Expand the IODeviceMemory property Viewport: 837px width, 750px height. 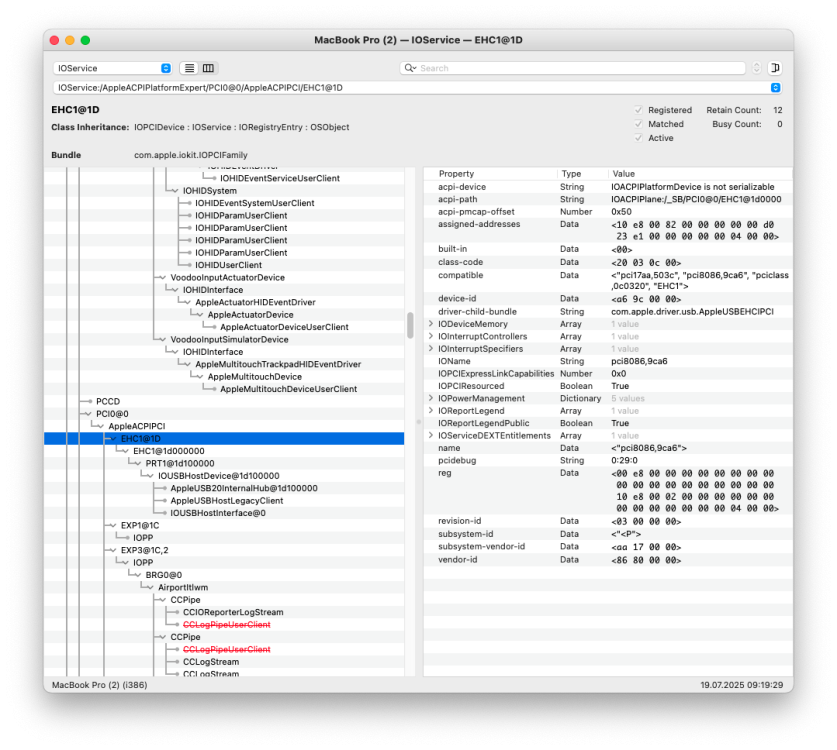[x=431, y=323]
